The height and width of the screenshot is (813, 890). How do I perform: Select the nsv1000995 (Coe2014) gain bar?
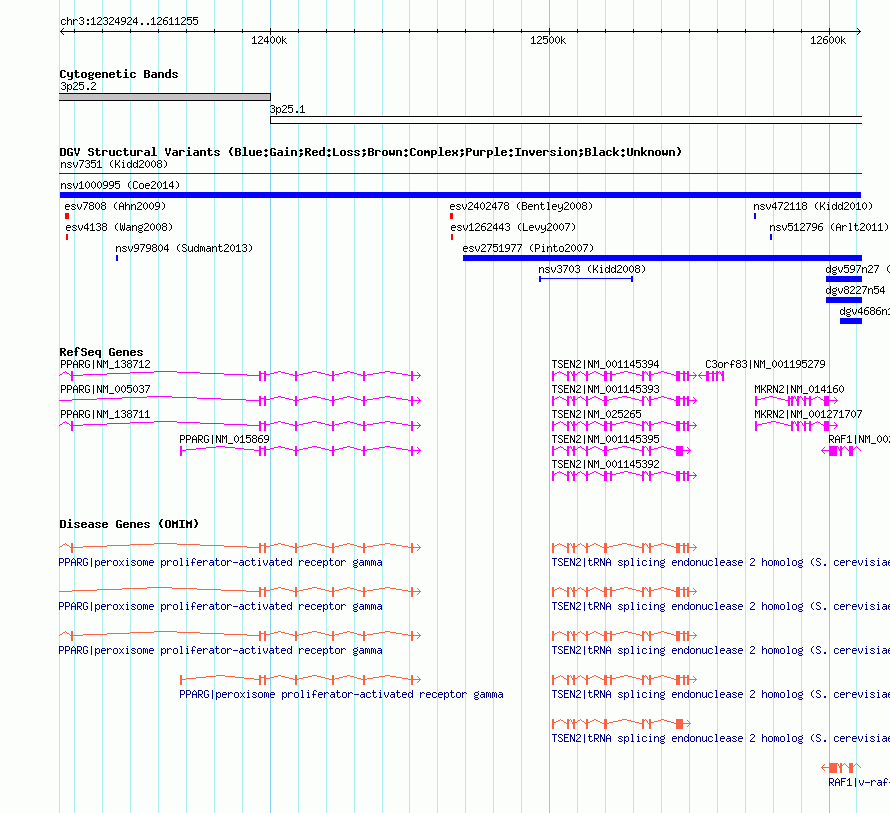[460, 195]
